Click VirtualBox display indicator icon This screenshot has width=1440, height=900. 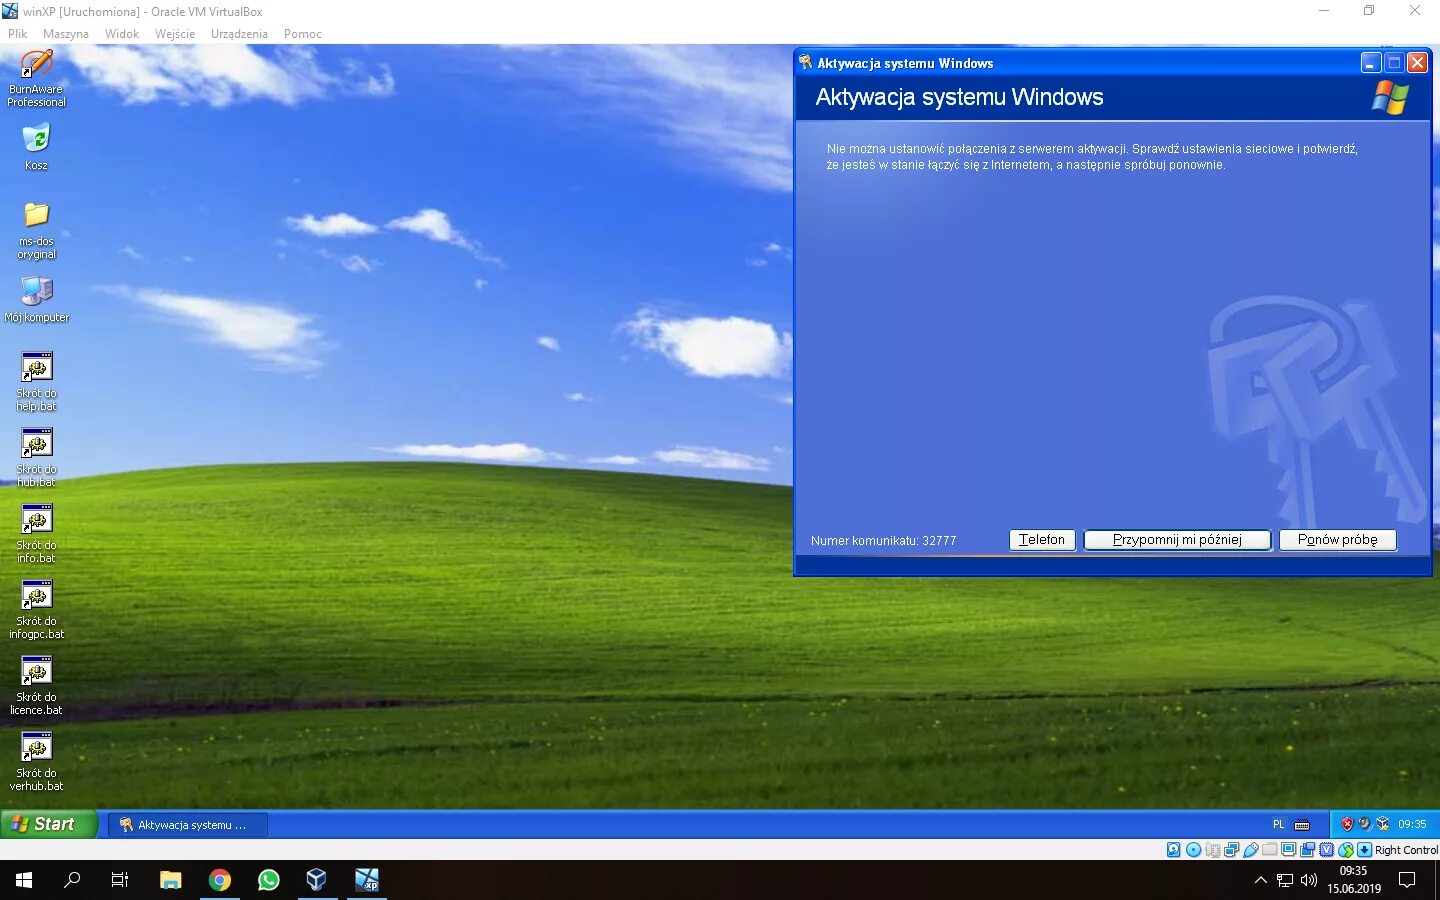click(x=1288, y=850)
